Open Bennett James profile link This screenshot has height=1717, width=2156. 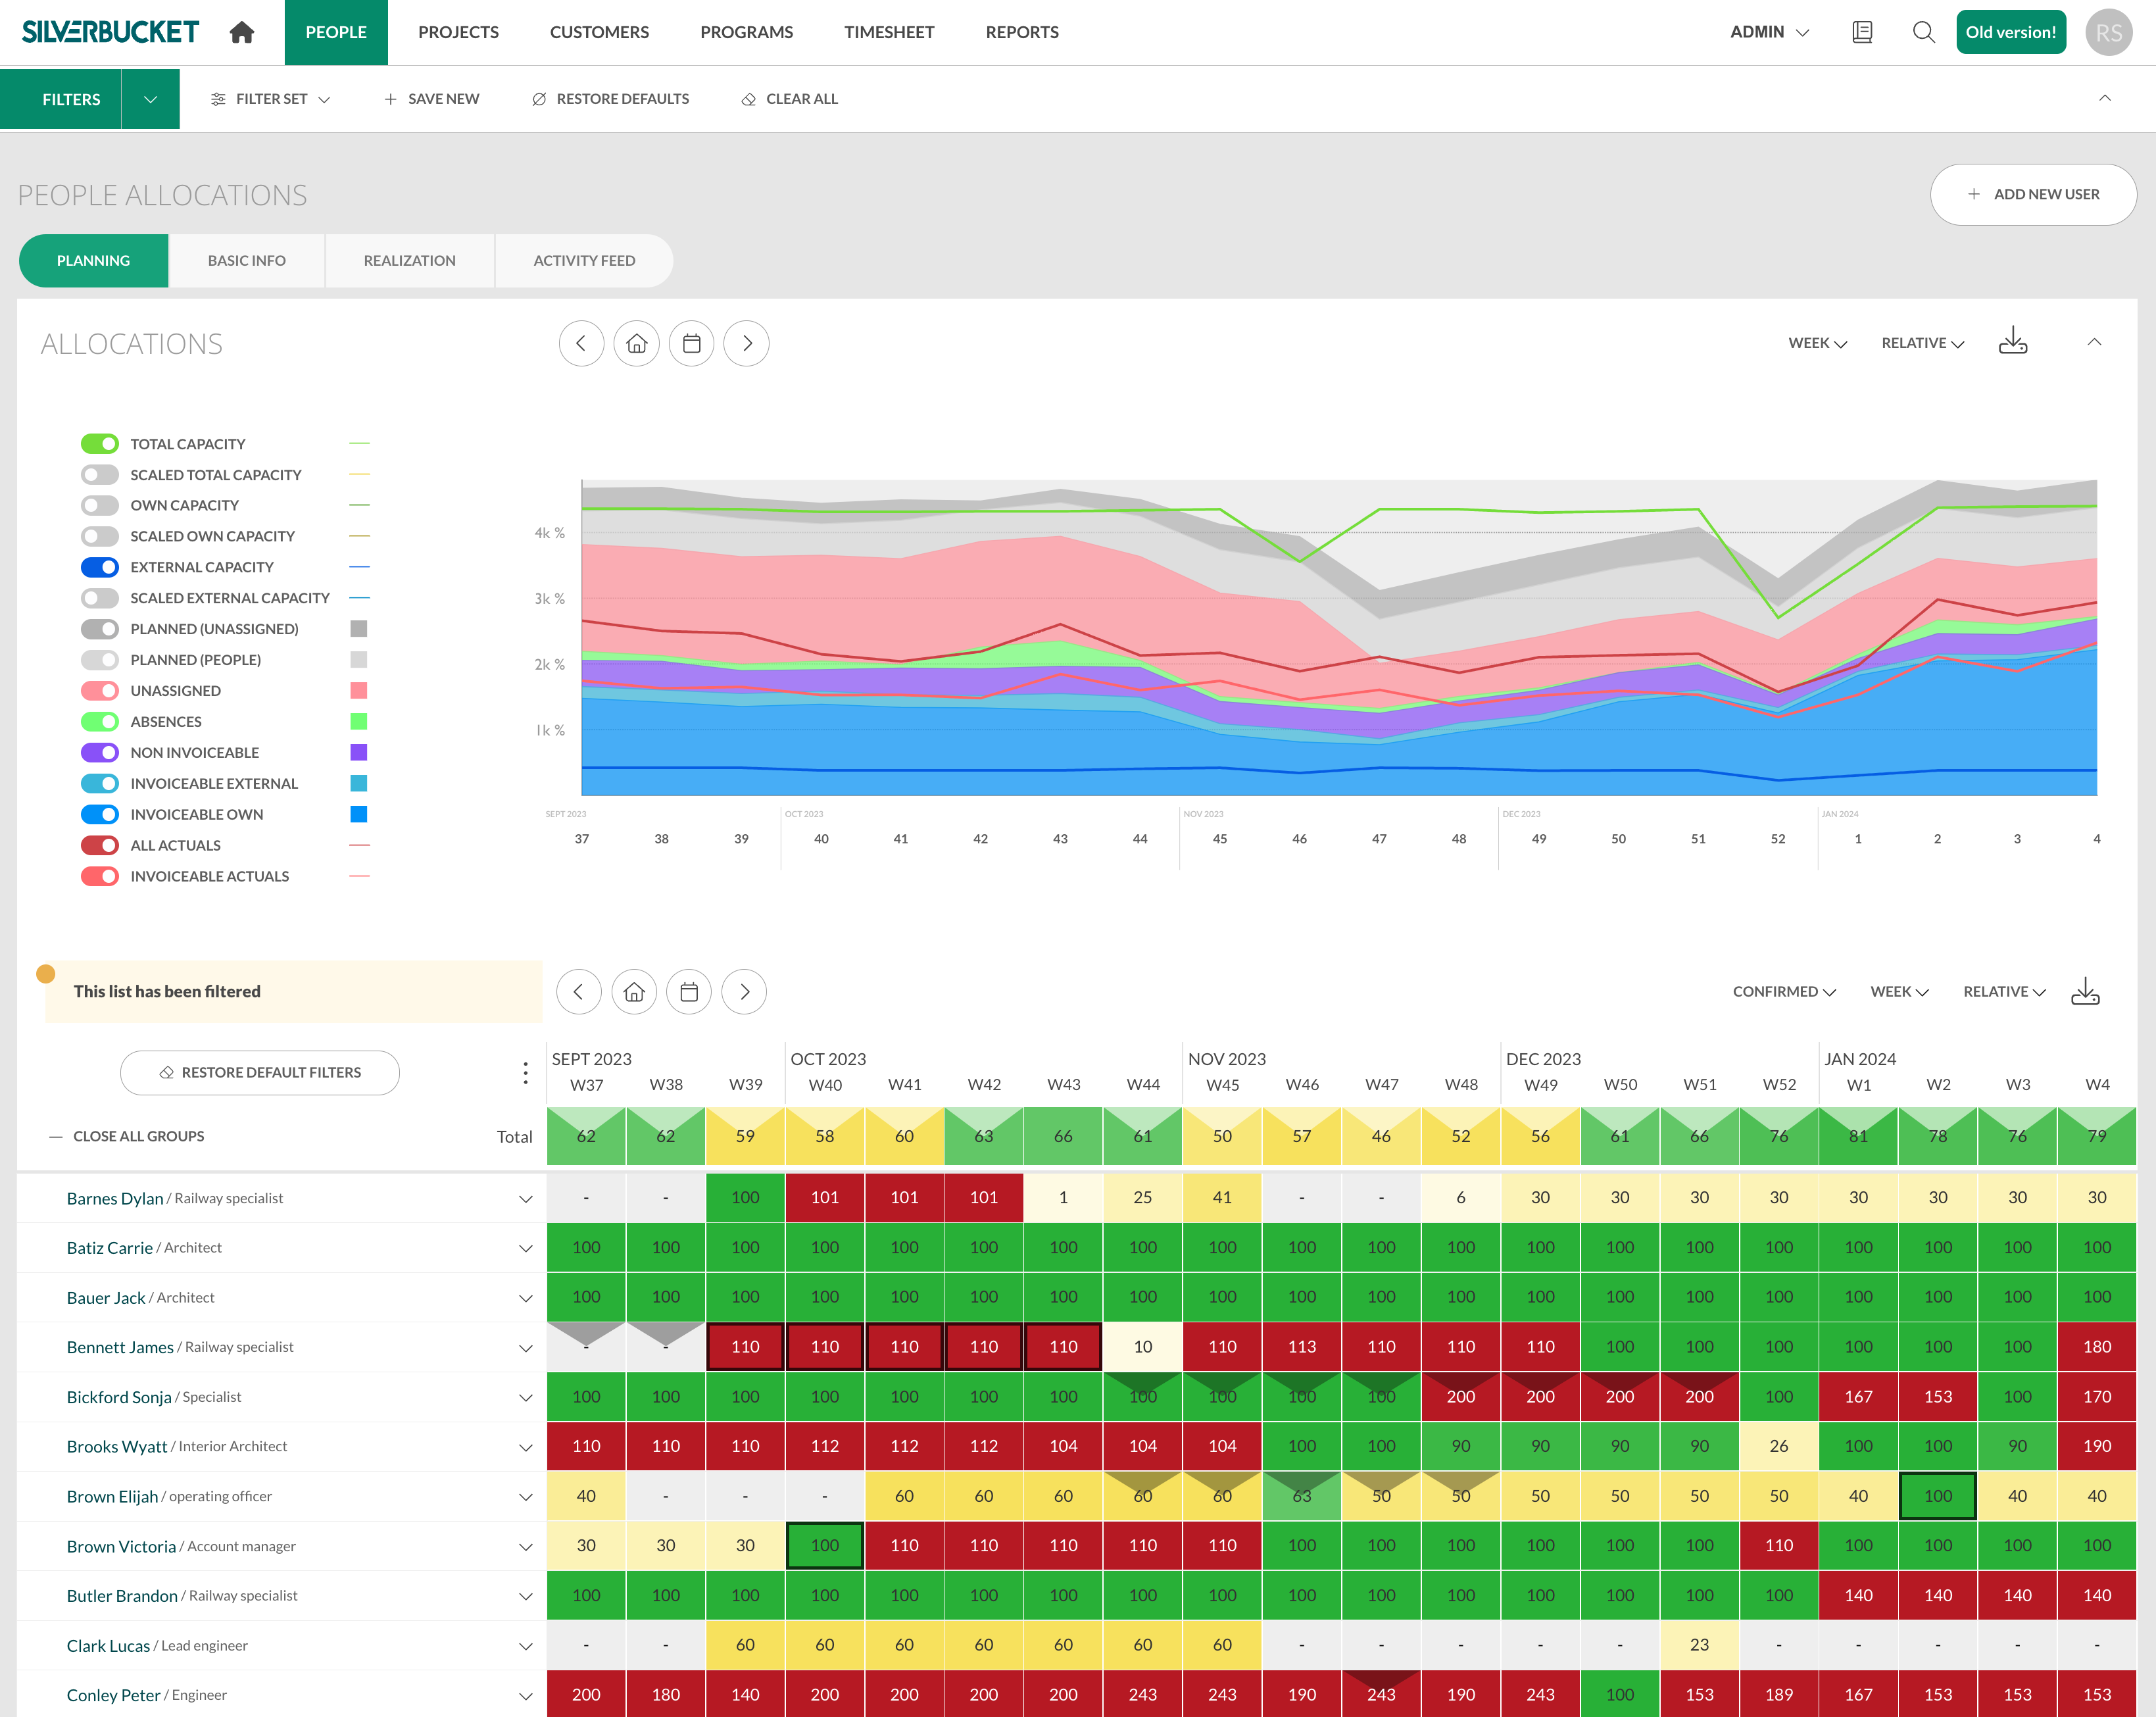[x=120, y=1347]
